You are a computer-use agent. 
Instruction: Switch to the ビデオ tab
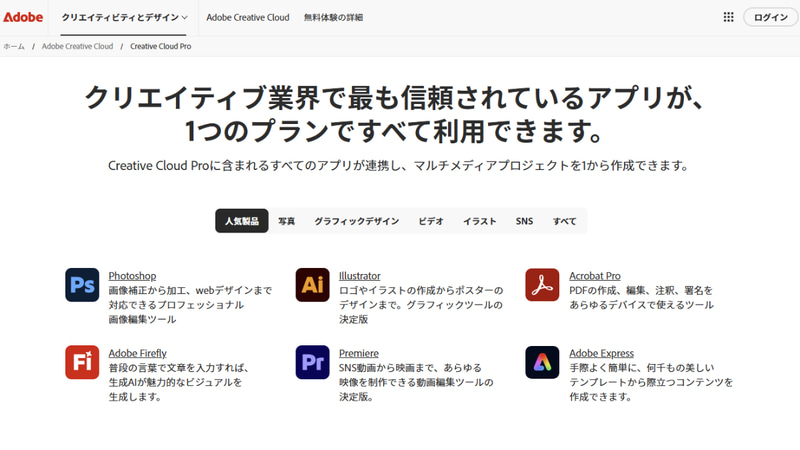tap(431, 221)
